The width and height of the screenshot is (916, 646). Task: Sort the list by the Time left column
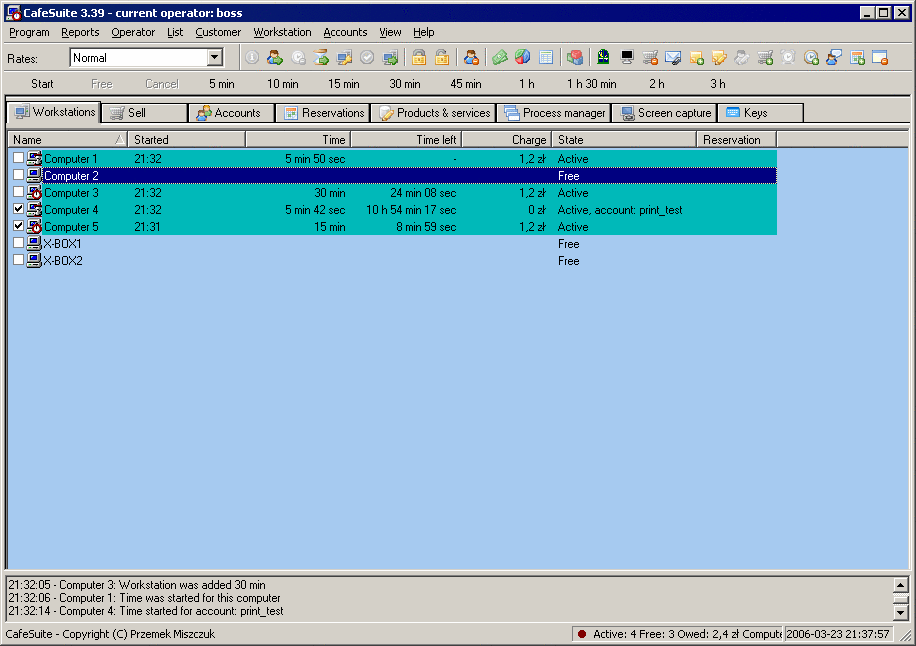tap(406, 140)
